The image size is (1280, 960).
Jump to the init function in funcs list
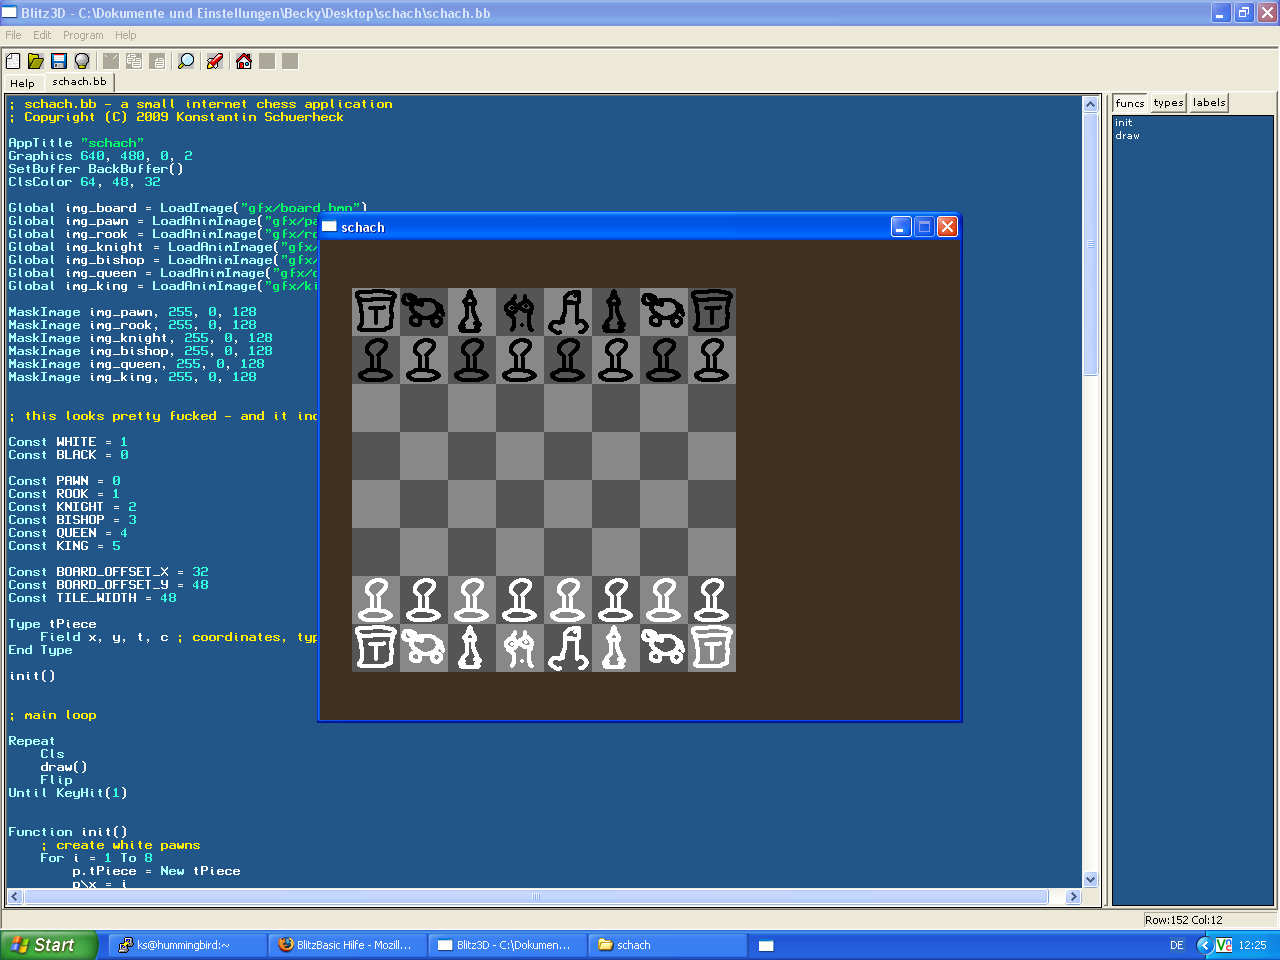click(1124, 123)
